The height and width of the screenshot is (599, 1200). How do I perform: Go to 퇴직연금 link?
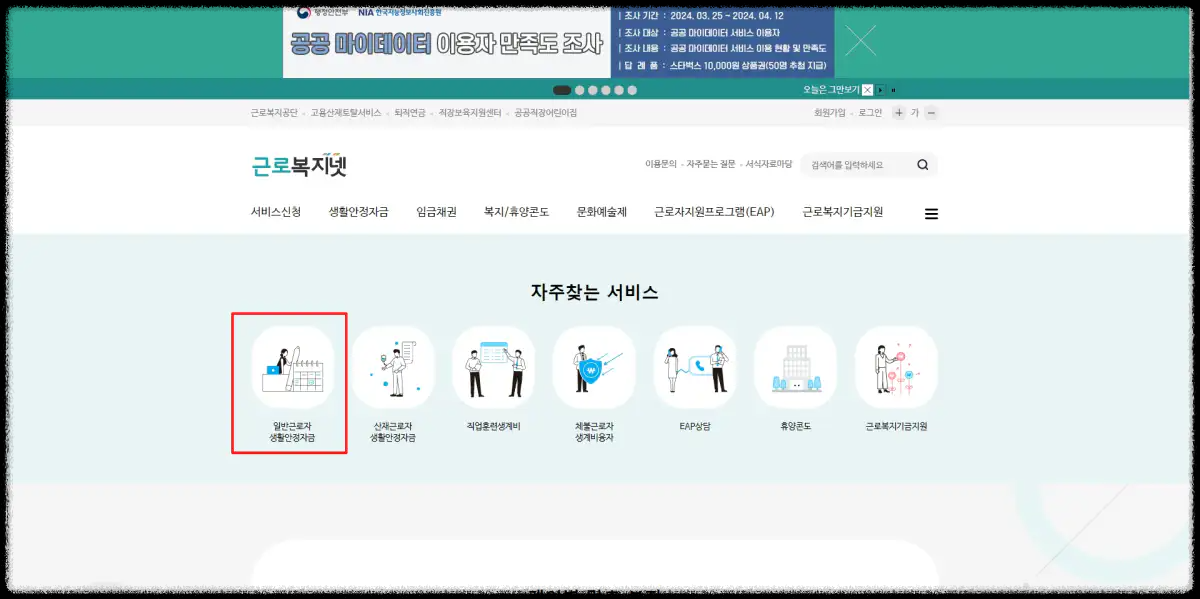(410, 113)
